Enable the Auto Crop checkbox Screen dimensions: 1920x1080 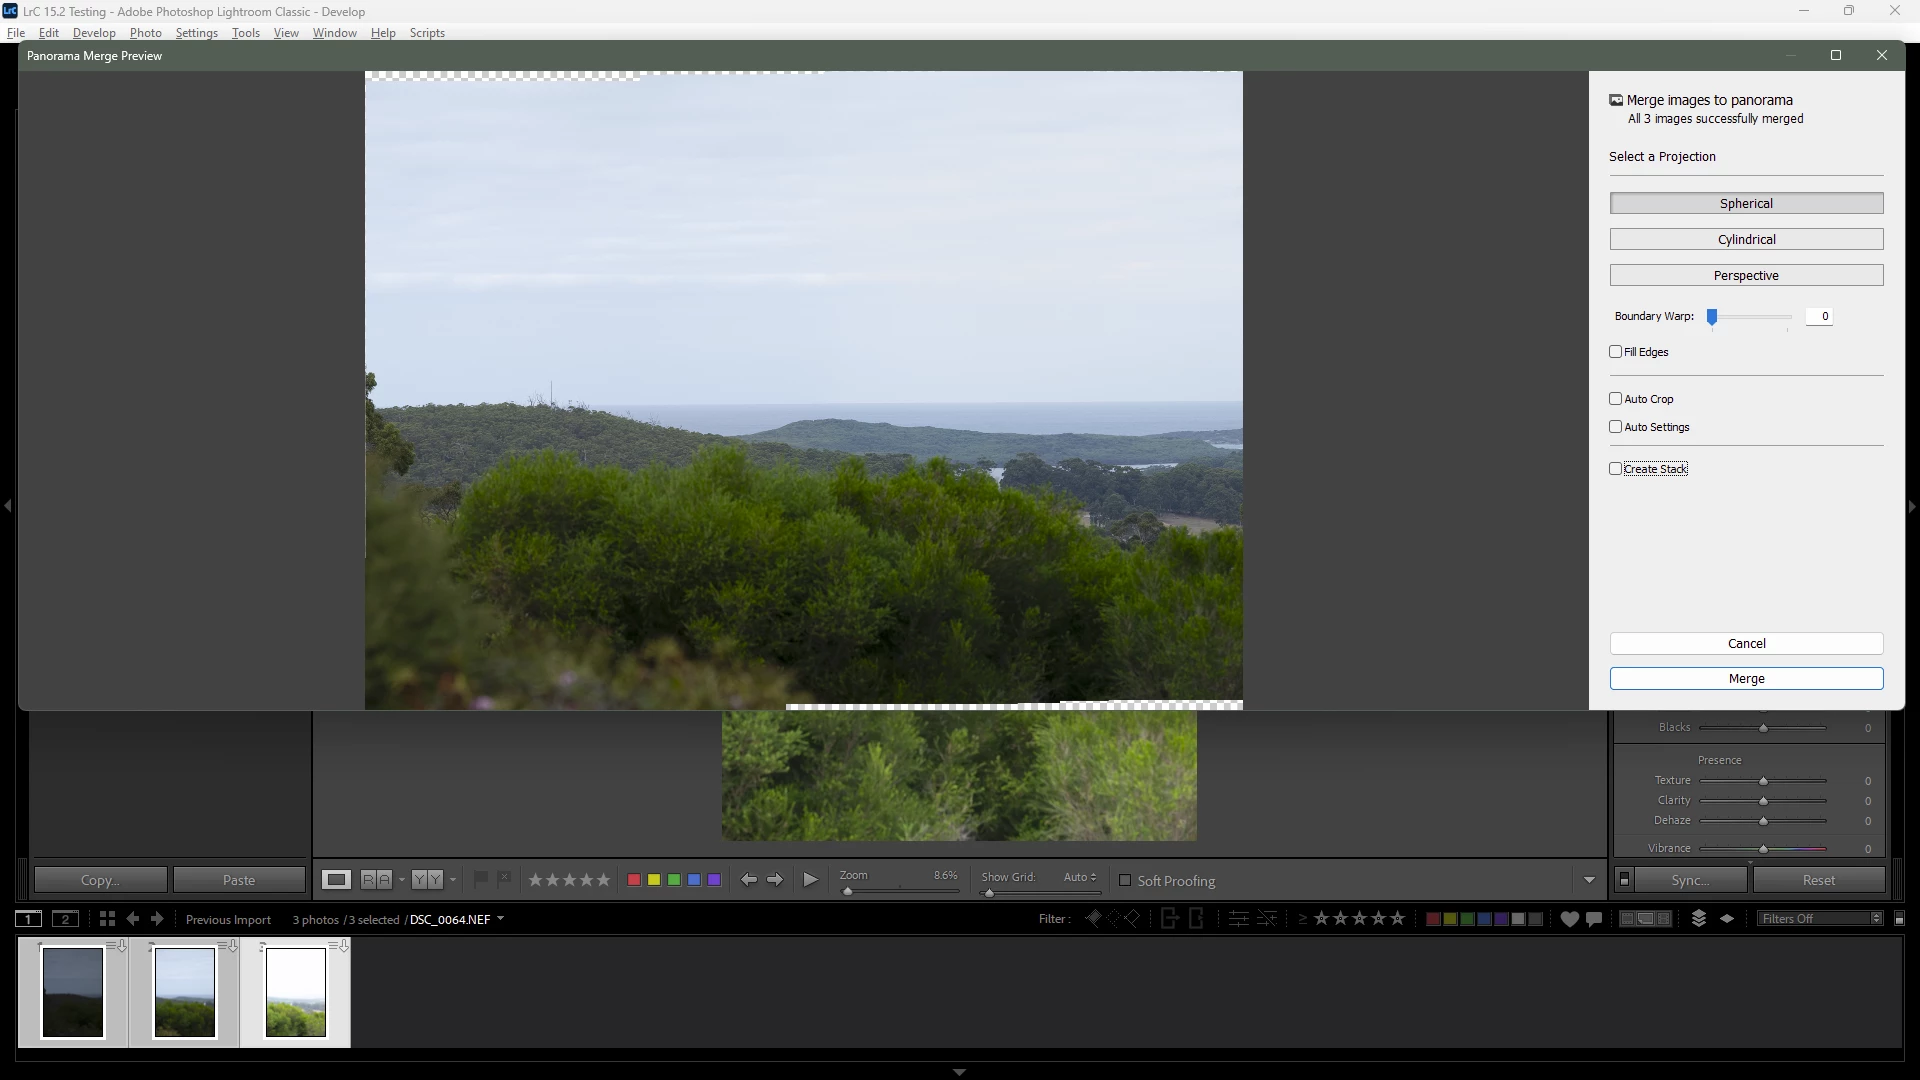pyautogui.click(x=1615, y=399)
